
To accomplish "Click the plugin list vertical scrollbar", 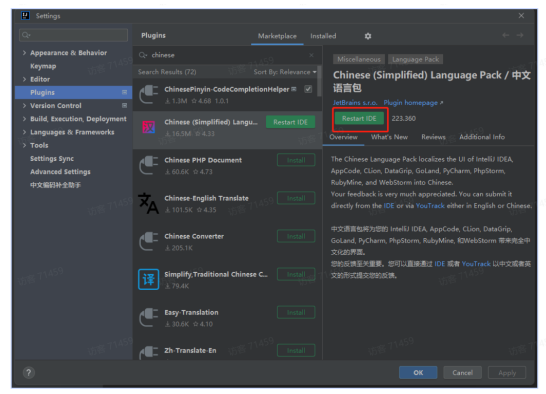I will coord(319,81).
